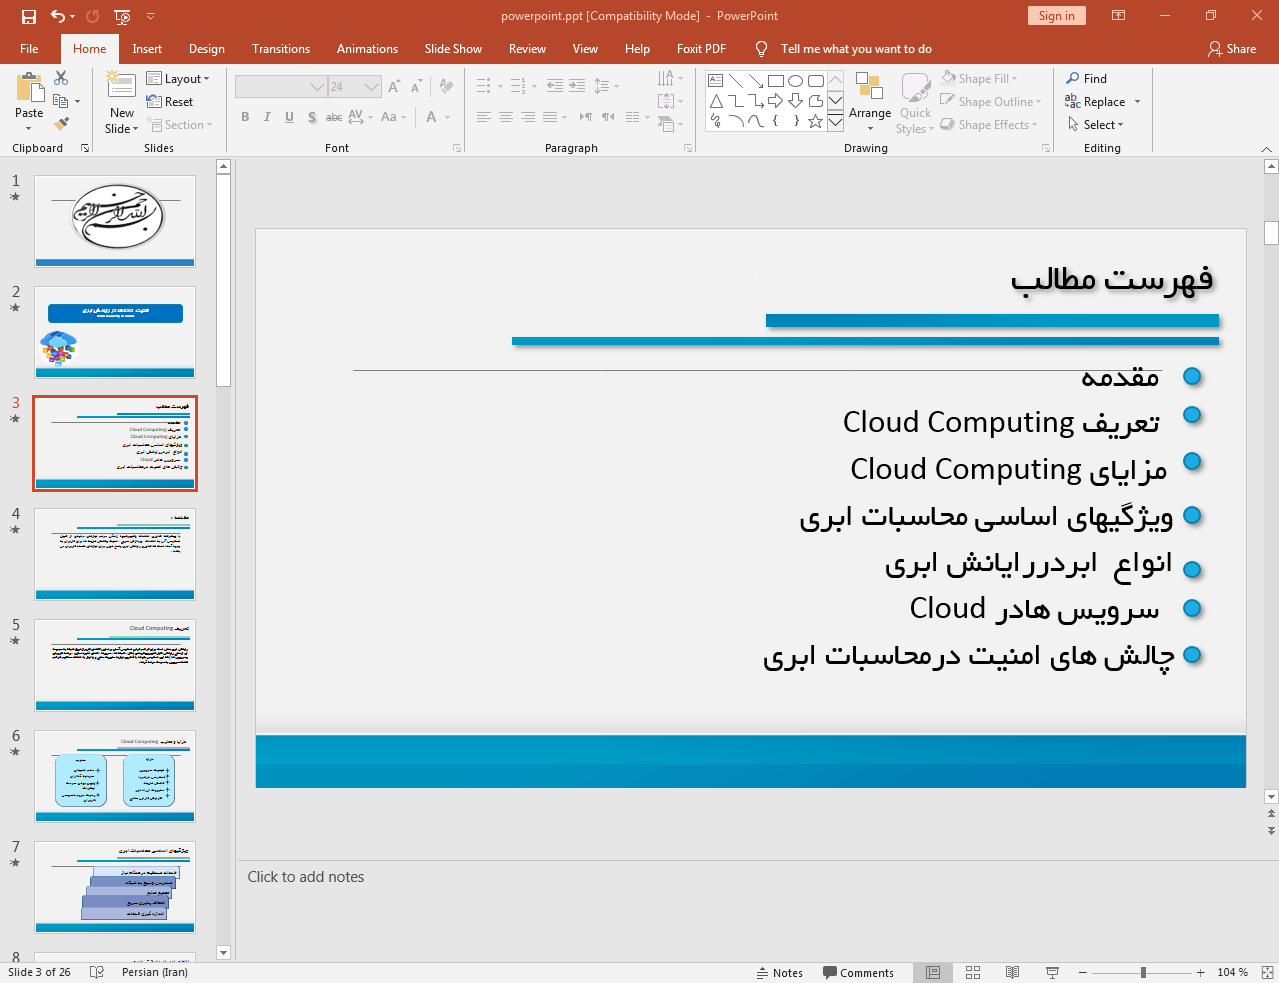Select the oval shape in gallery
The height and width of the screenshot is (983, 1279).
[795, 81]
